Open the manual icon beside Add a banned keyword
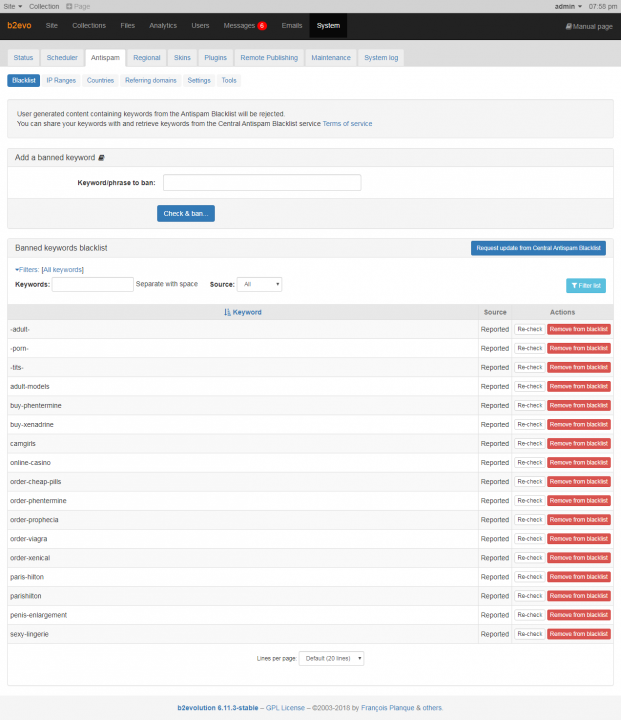This screenshot has height=720, width=621. [102, 158]
